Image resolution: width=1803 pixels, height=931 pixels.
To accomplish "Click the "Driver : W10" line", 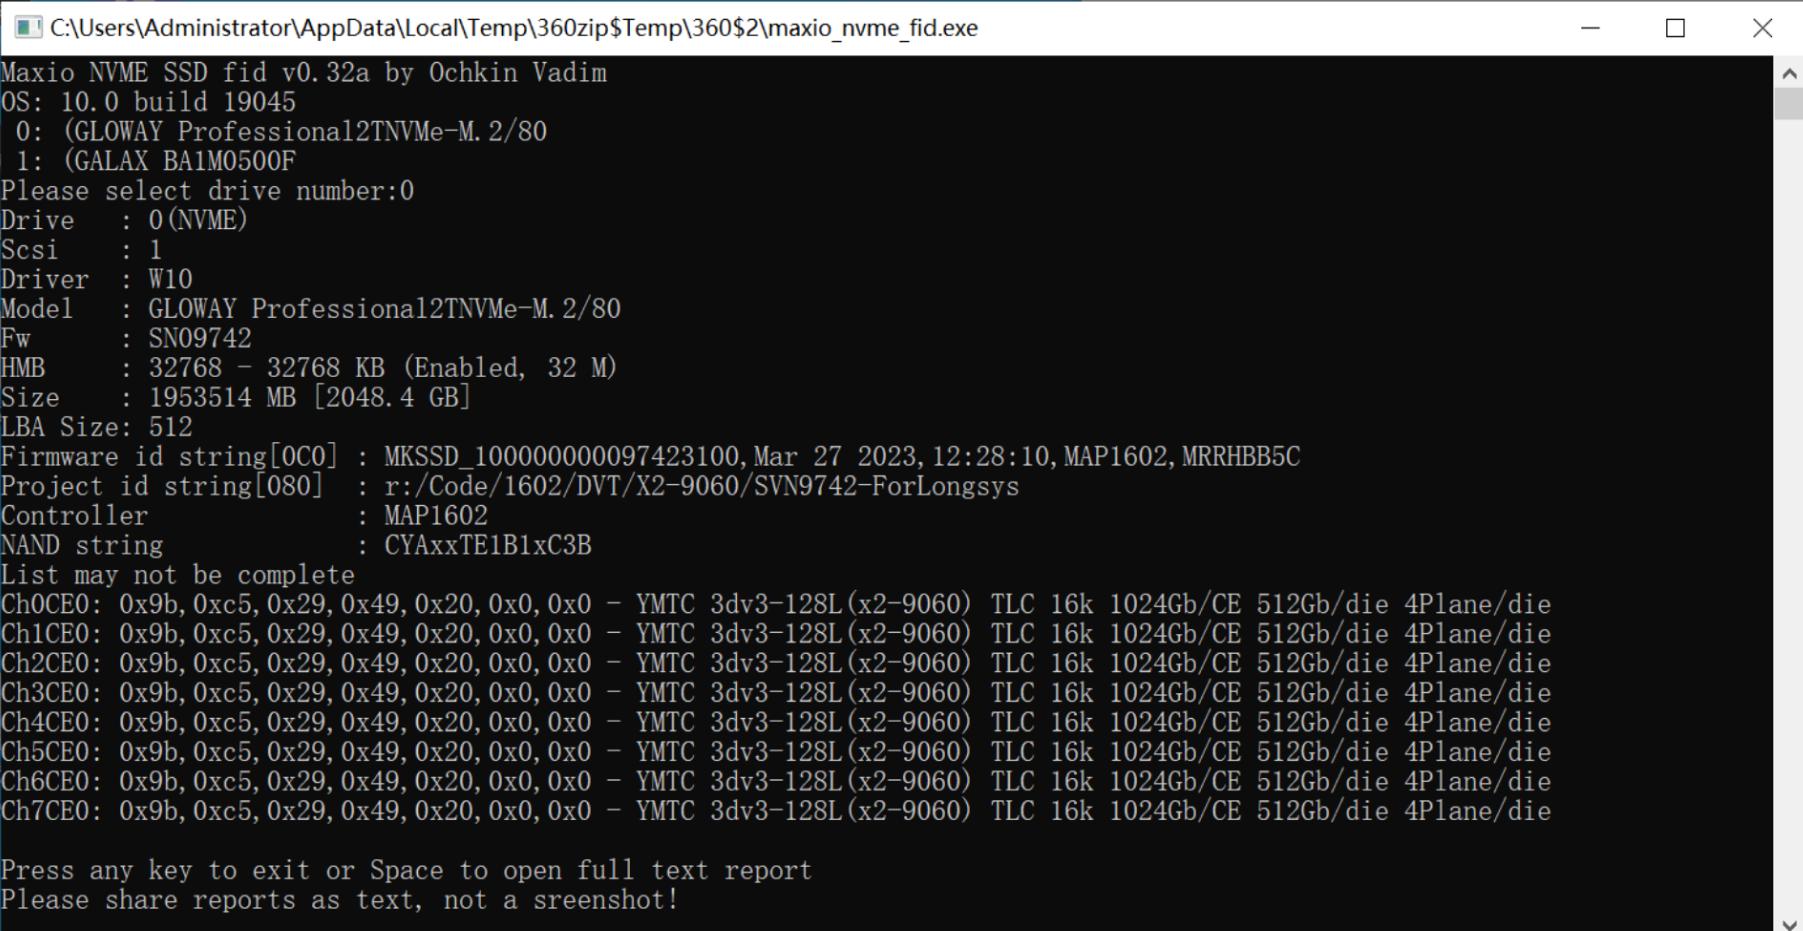I will [x=97, y=279].
